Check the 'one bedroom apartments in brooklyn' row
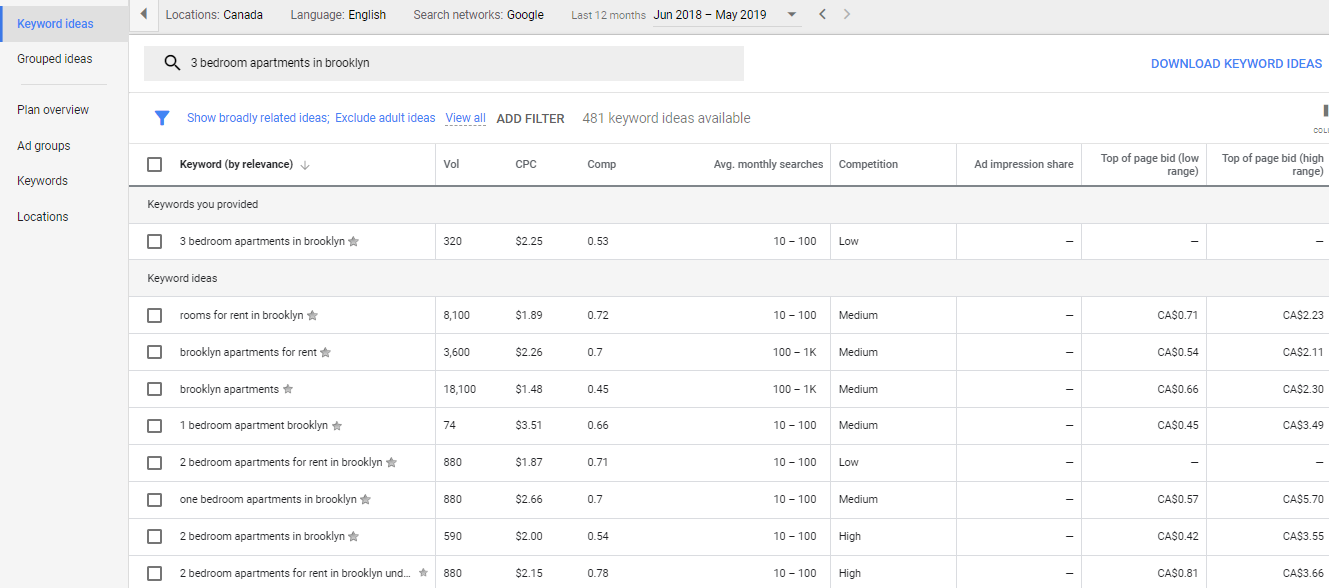Screen dimensions: 1329x588 click(x=154, y=499)
